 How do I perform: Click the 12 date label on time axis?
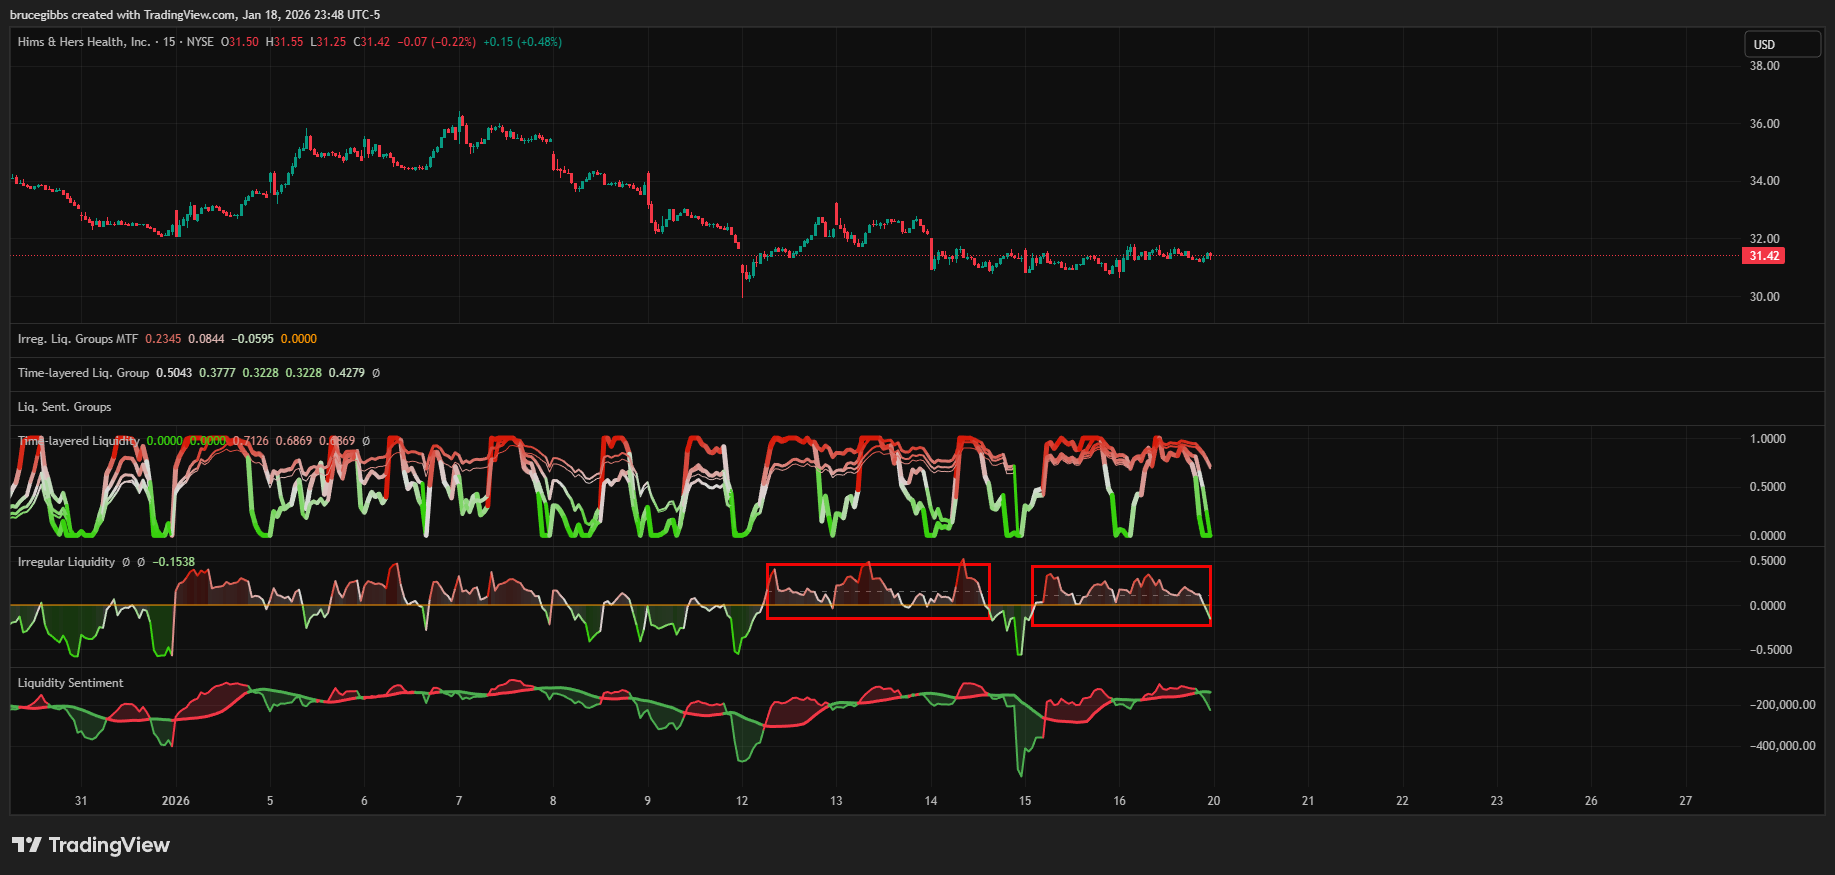click(x=742, y=801)
